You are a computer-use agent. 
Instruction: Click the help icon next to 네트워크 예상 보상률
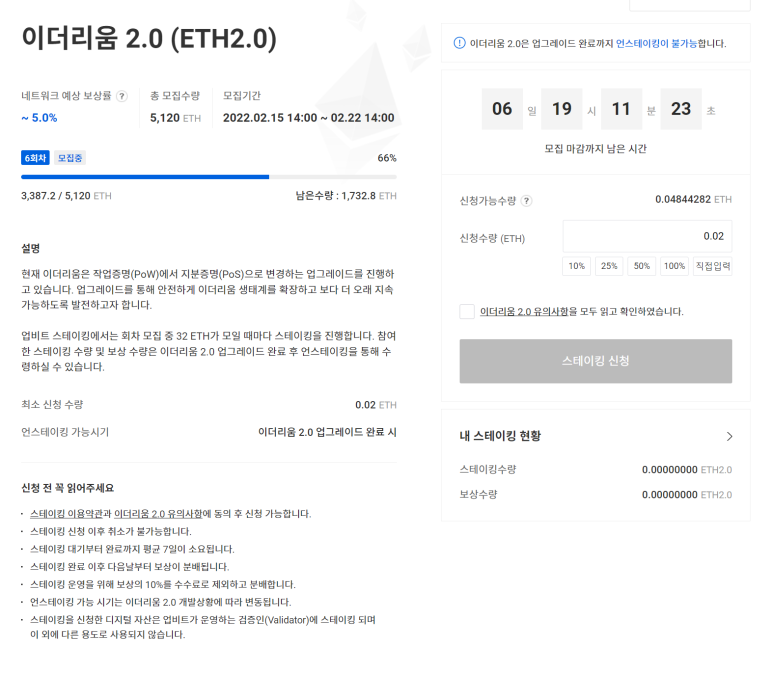122,96
